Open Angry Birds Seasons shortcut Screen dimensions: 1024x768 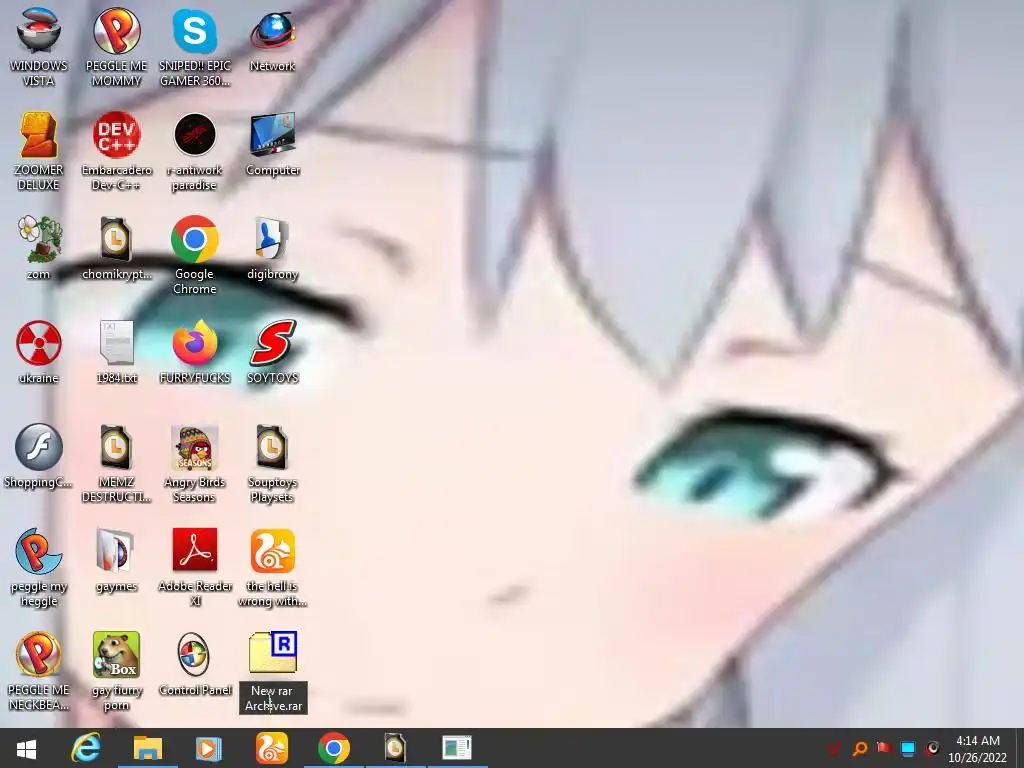[195, 462]
